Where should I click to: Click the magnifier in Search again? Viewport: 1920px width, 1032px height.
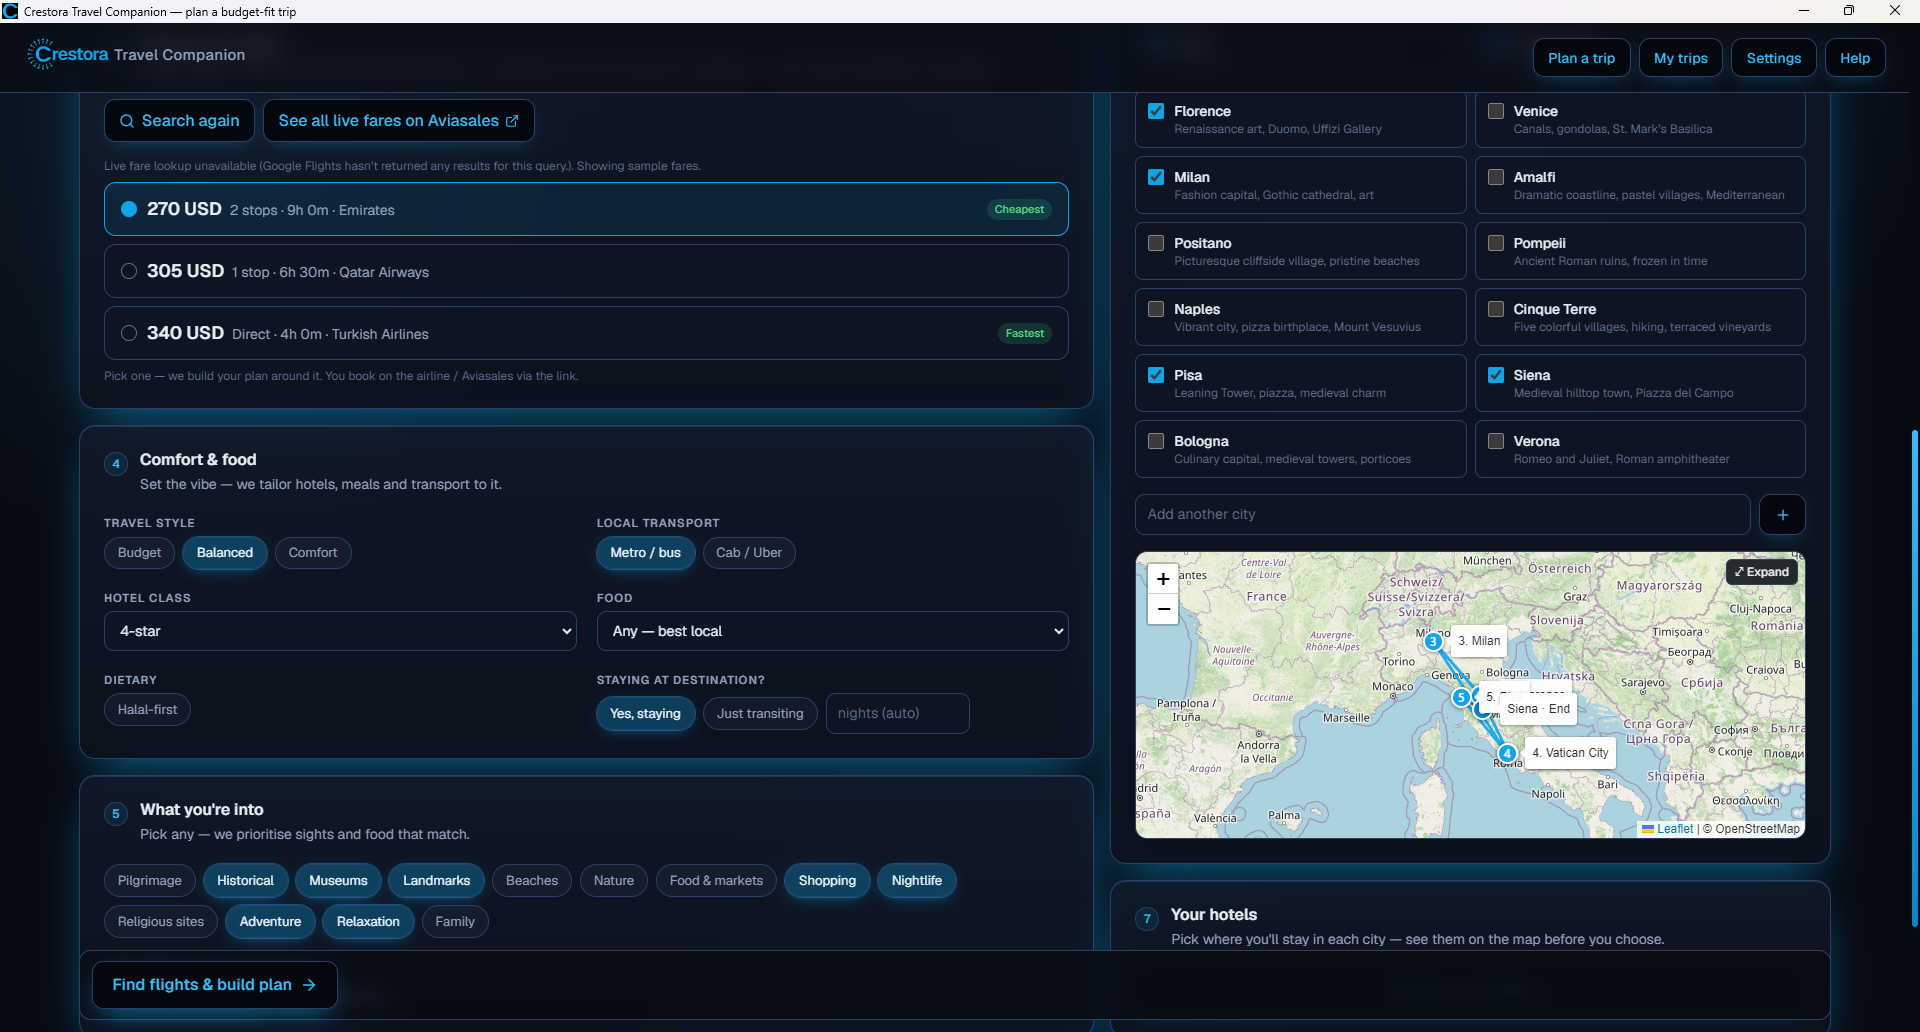tap(127, 121)
